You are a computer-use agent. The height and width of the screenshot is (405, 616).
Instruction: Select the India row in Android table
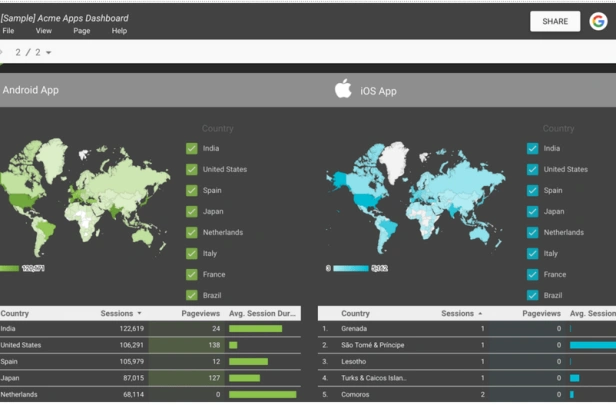coord(150,329)
